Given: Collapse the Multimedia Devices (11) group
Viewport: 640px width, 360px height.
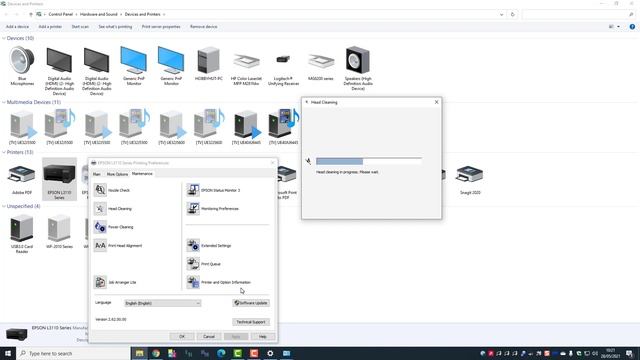Looking at the screenshot, I should pos(4,102).
